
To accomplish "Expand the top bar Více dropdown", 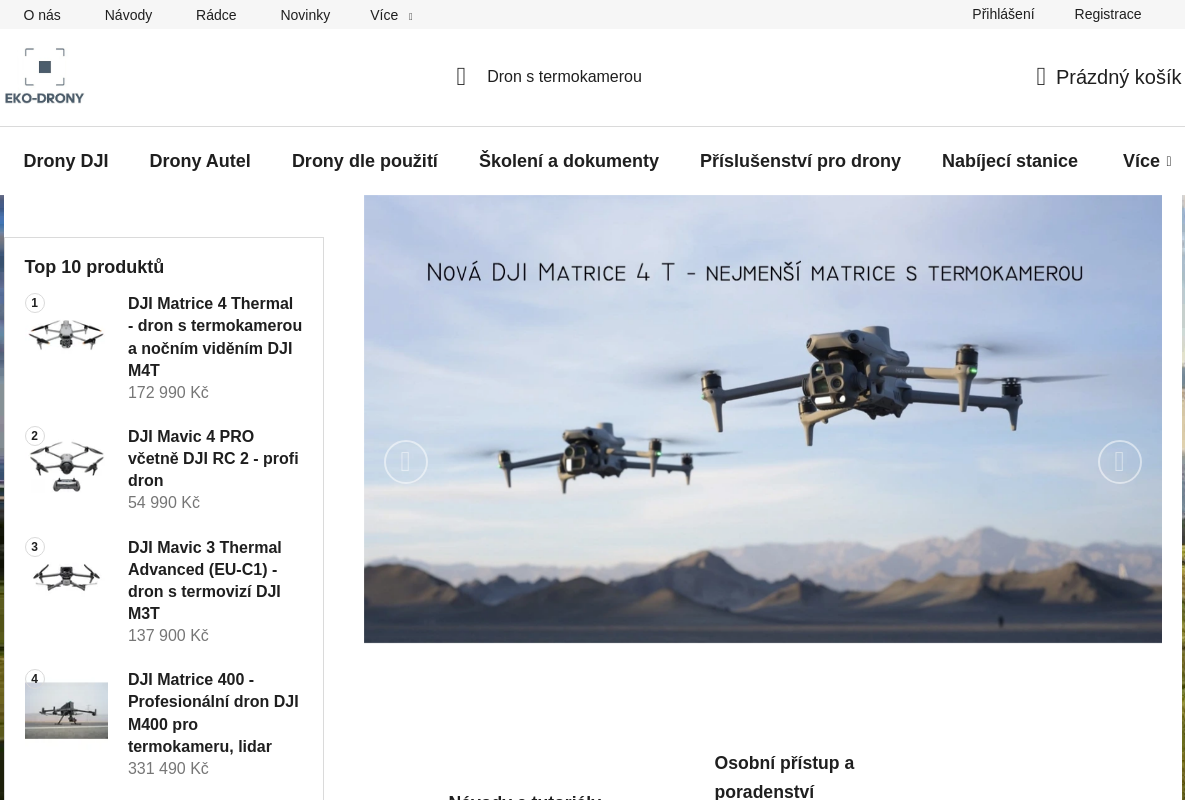I will (390, 15).
